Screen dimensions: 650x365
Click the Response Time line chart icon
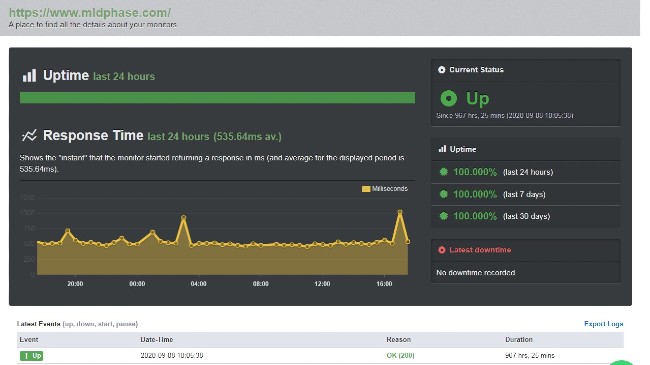29,135
